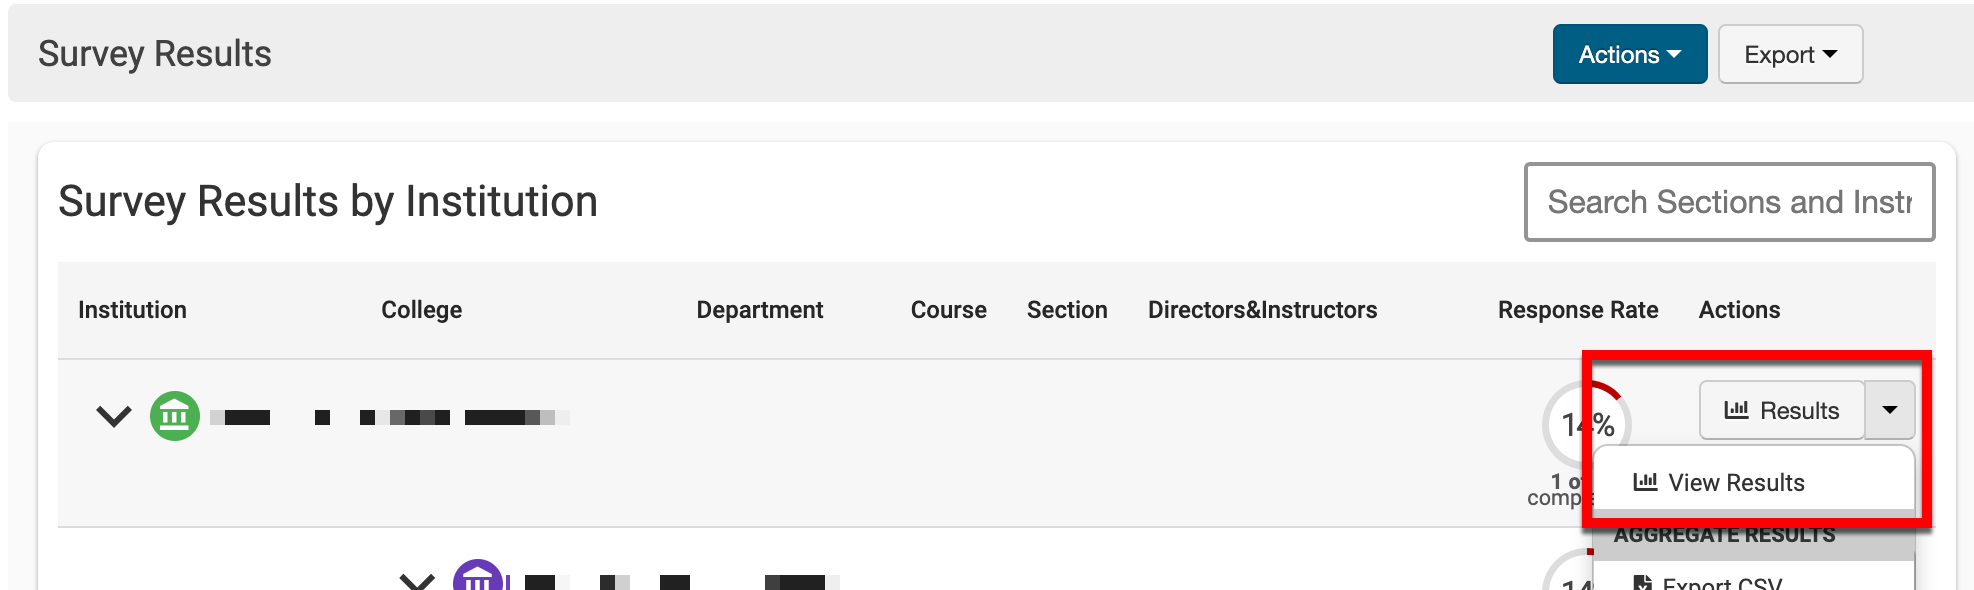Click the Directors&Instructors column header
1974x590 pixels.
pyautogui.click(x=1262, y=310)
